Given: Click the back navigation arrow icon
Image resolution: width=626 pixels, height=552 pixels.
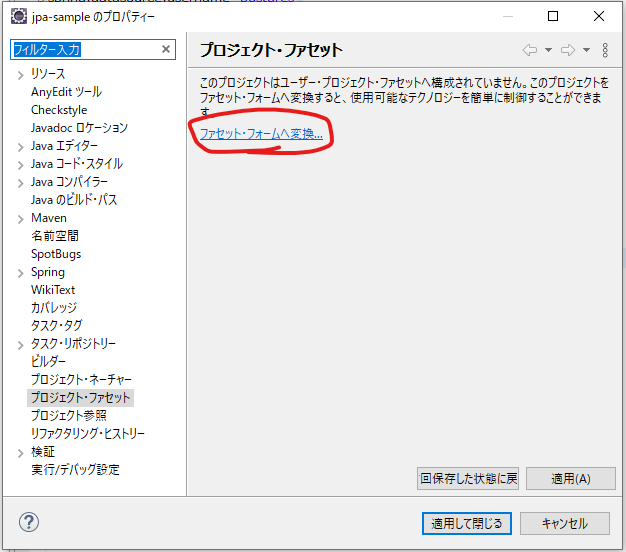Looking at the screenshot, I should pos(530,50).
